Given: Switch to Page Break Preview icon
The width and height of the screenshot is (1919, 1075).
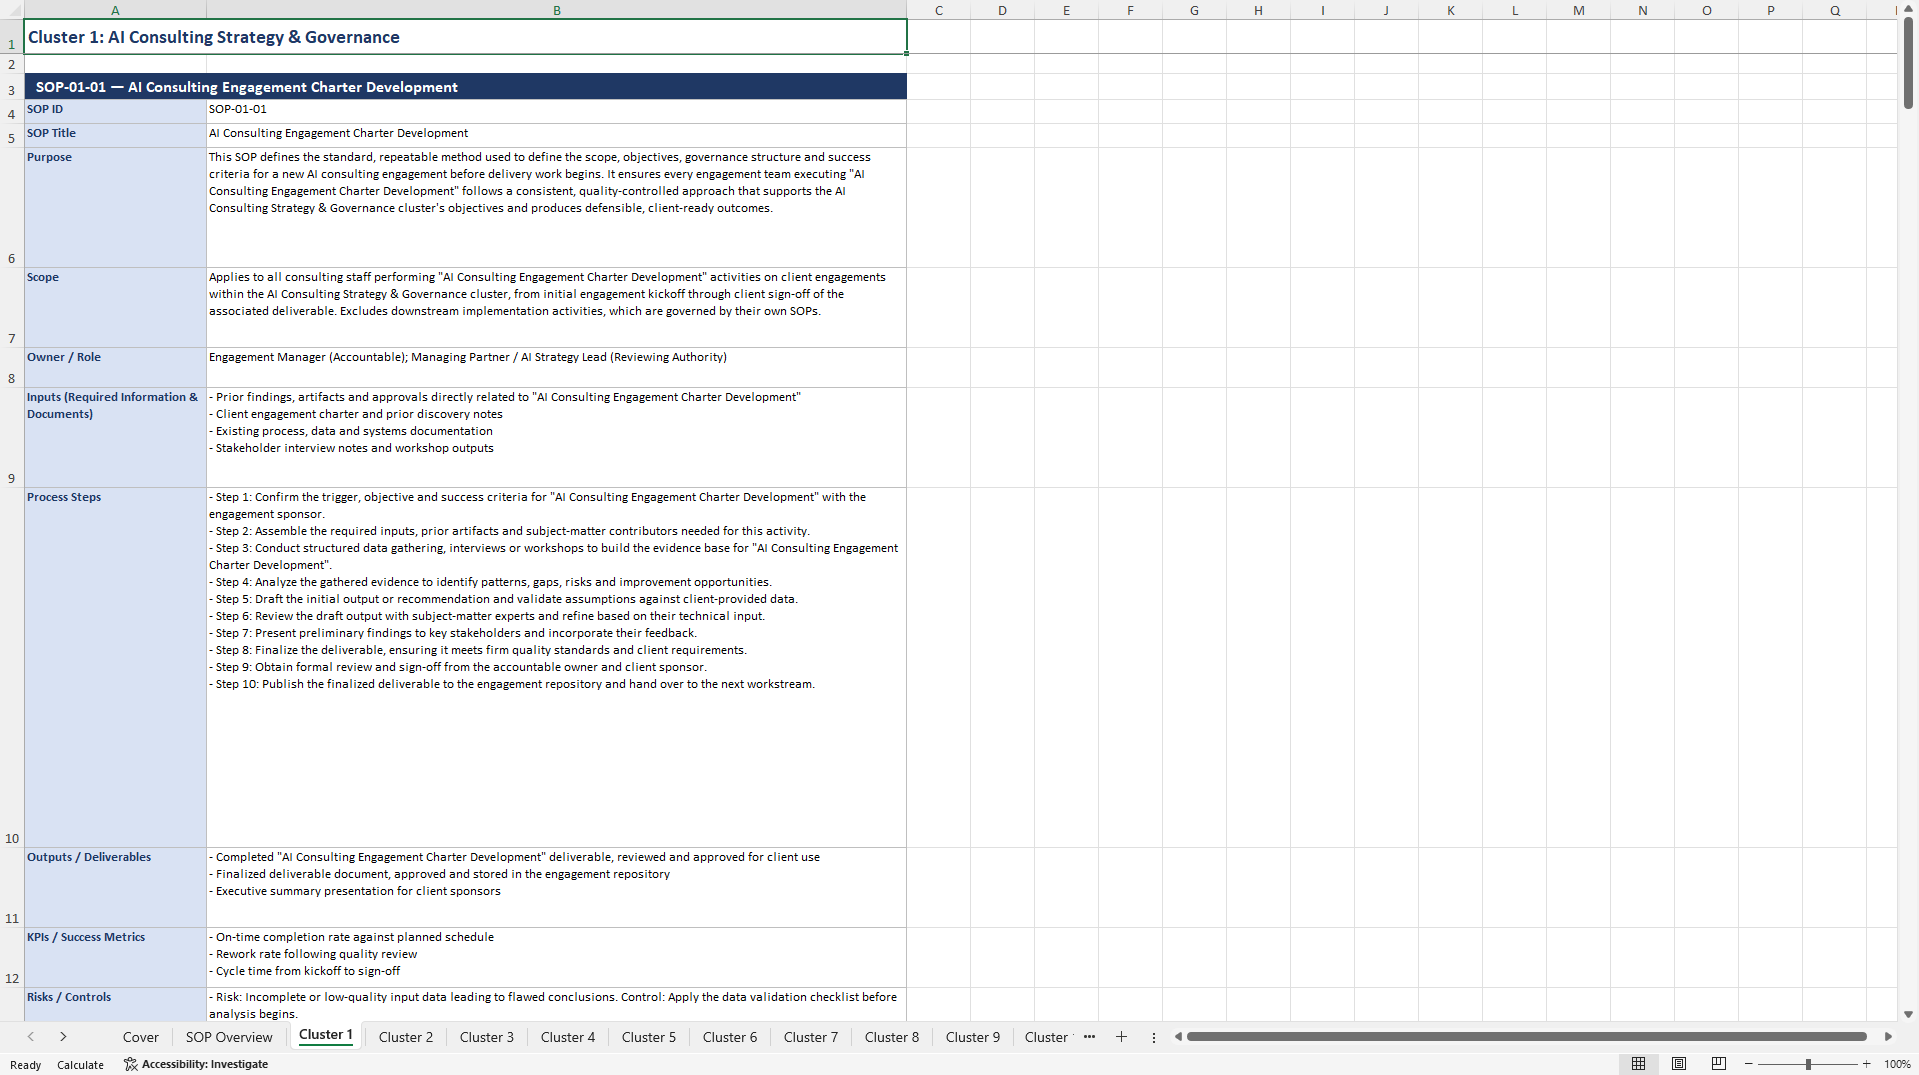Looking at the screenshot, I should (x=1719, y=1064).
